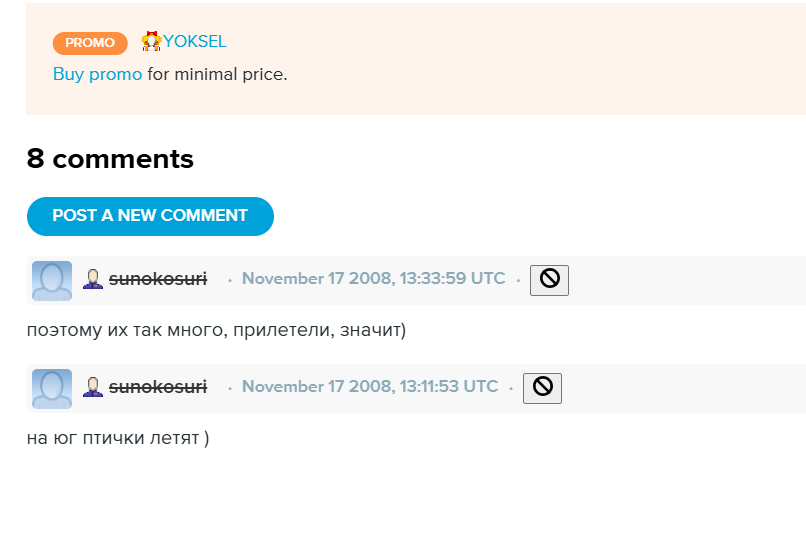The image size is (806, 539).
Task: Click the "for minimal price" promo text
Action: click(217, 74)
